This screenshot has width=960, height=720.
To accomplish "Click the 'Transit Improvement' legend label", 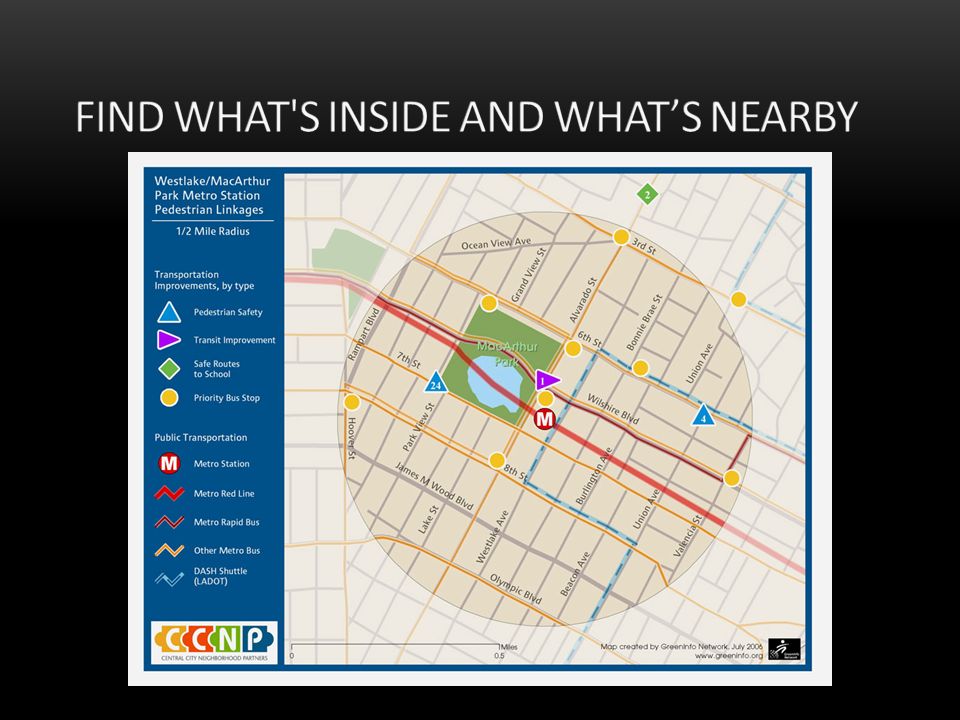I will point(234,340).
